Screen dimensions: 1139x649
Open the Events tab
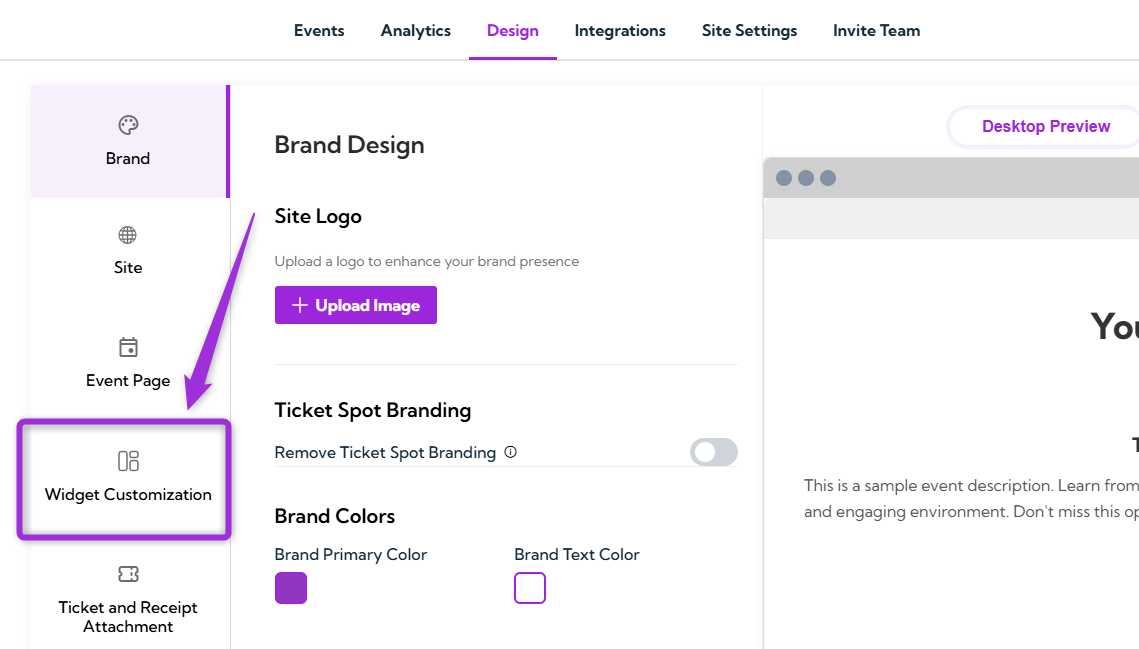[319, 30]
